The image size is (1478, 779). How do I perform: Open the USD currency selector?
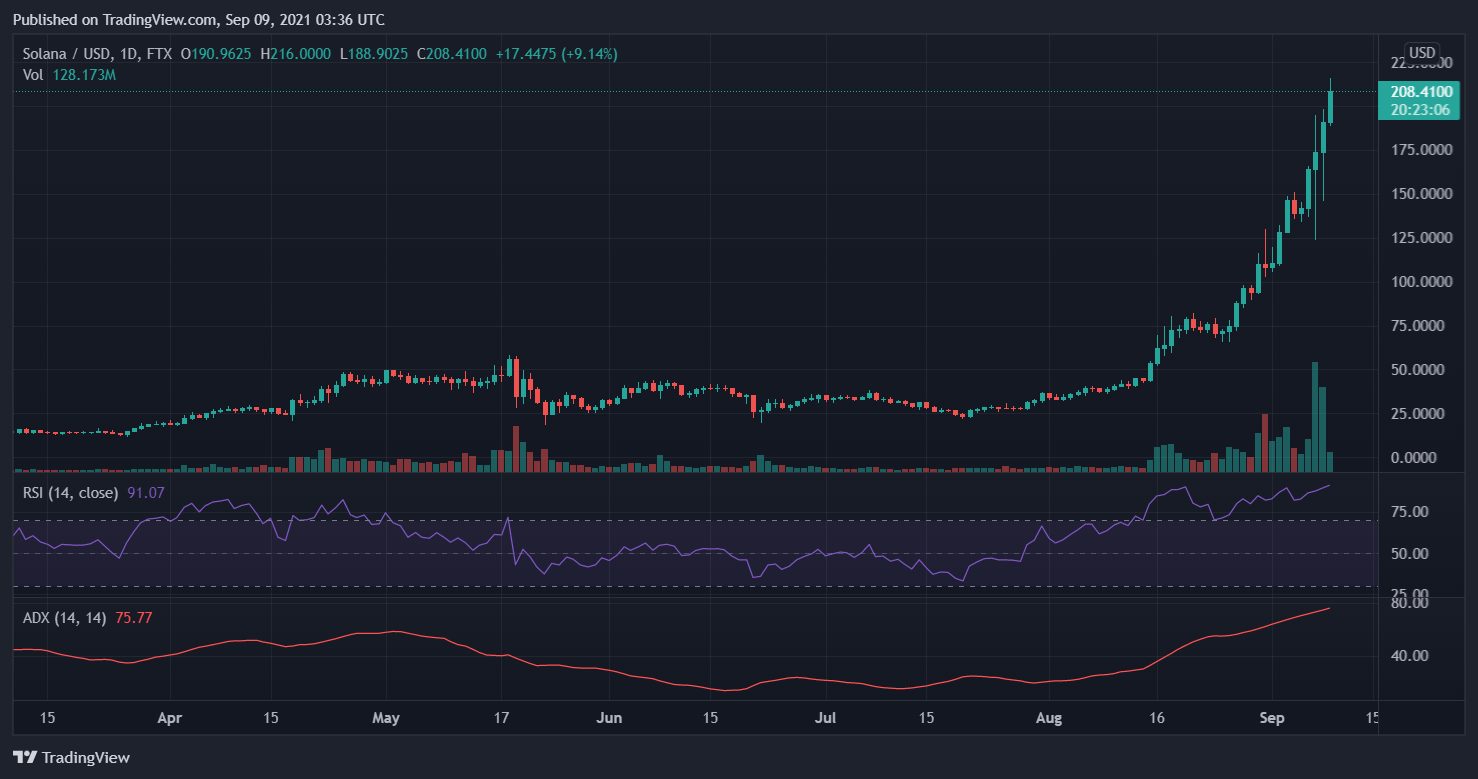pos(1422,53)
